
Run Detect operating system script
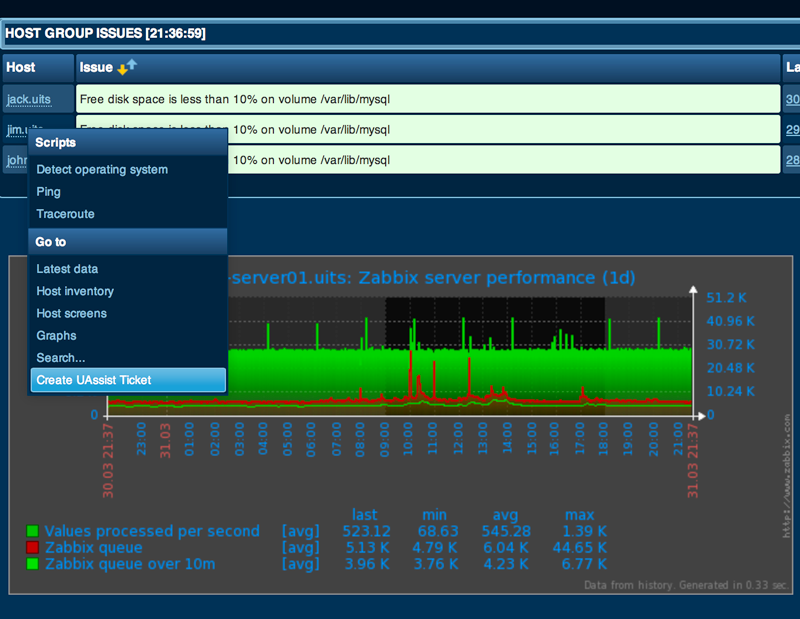pyautogui.click(x=102, y=169)
